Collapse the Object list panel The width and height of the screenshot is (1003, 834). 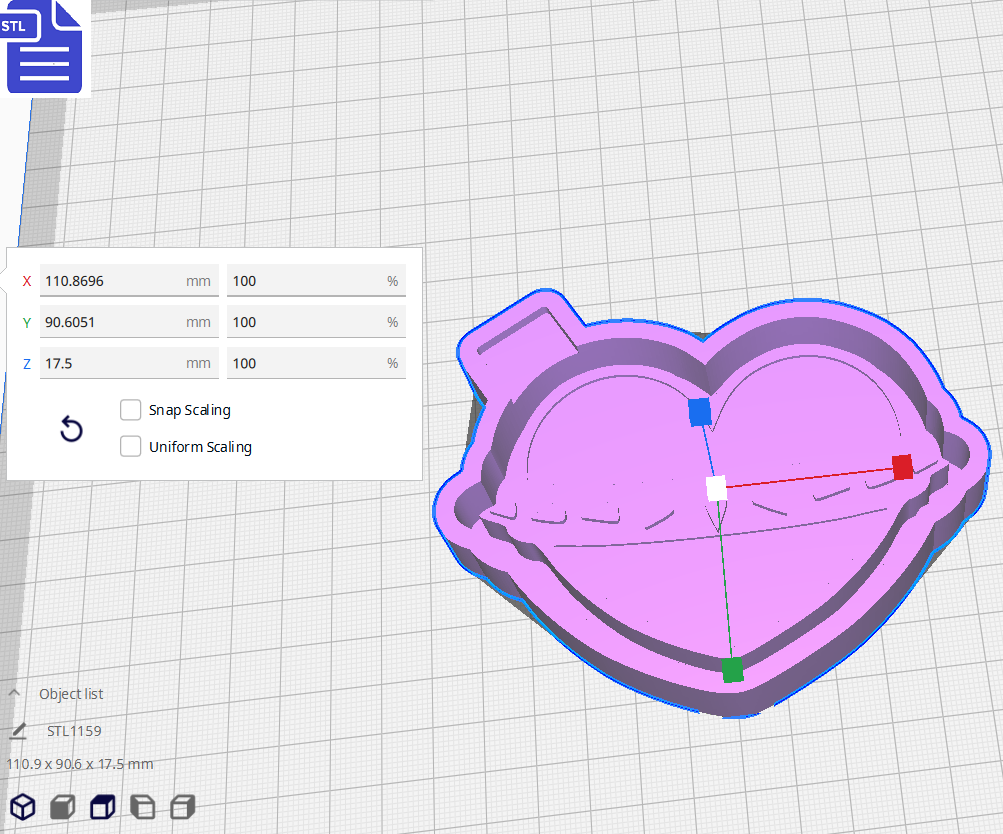pyautogui.click(x=13, y=693)
